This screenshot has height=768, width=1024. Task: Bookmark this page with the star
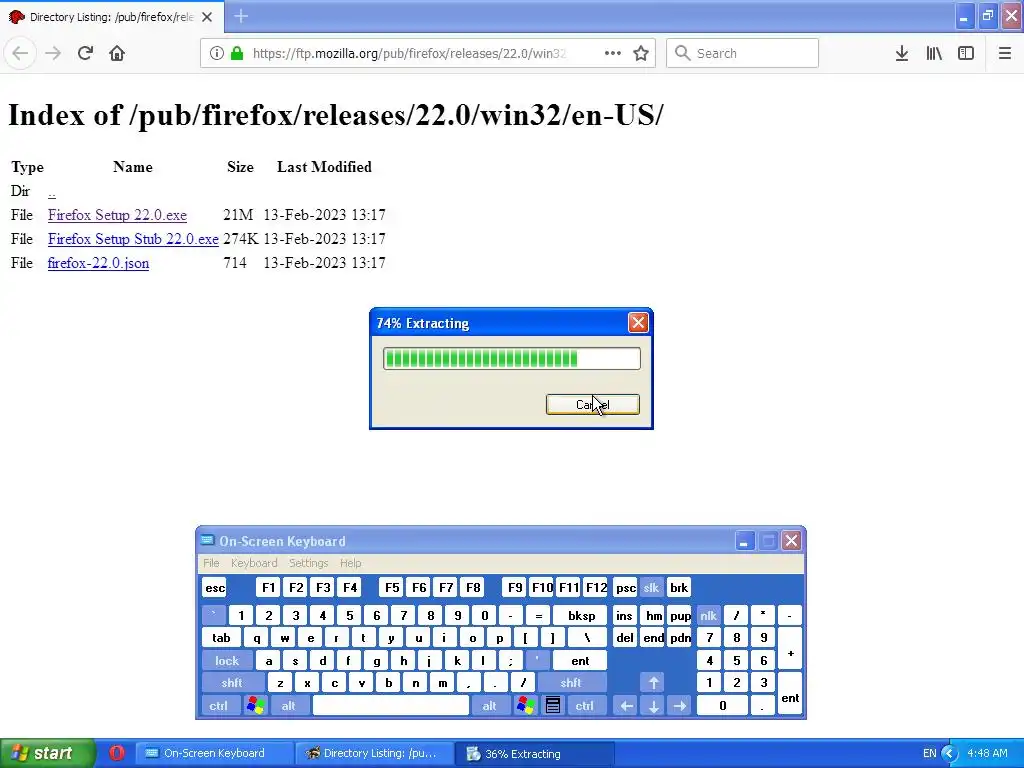point(641,54)
